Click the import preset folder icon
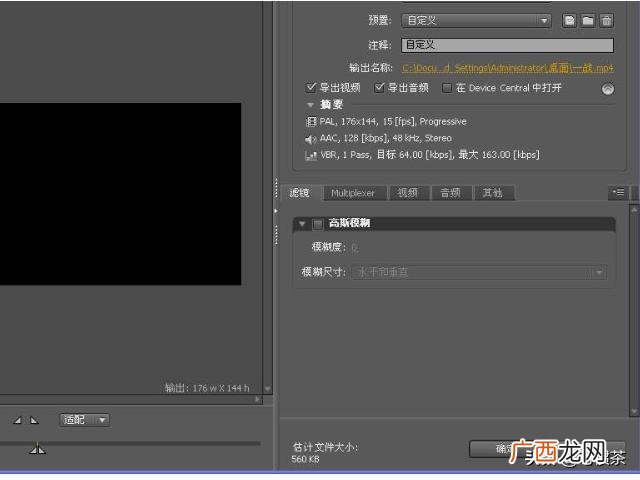This screenshot has height=480, width=640. point(588,20)
